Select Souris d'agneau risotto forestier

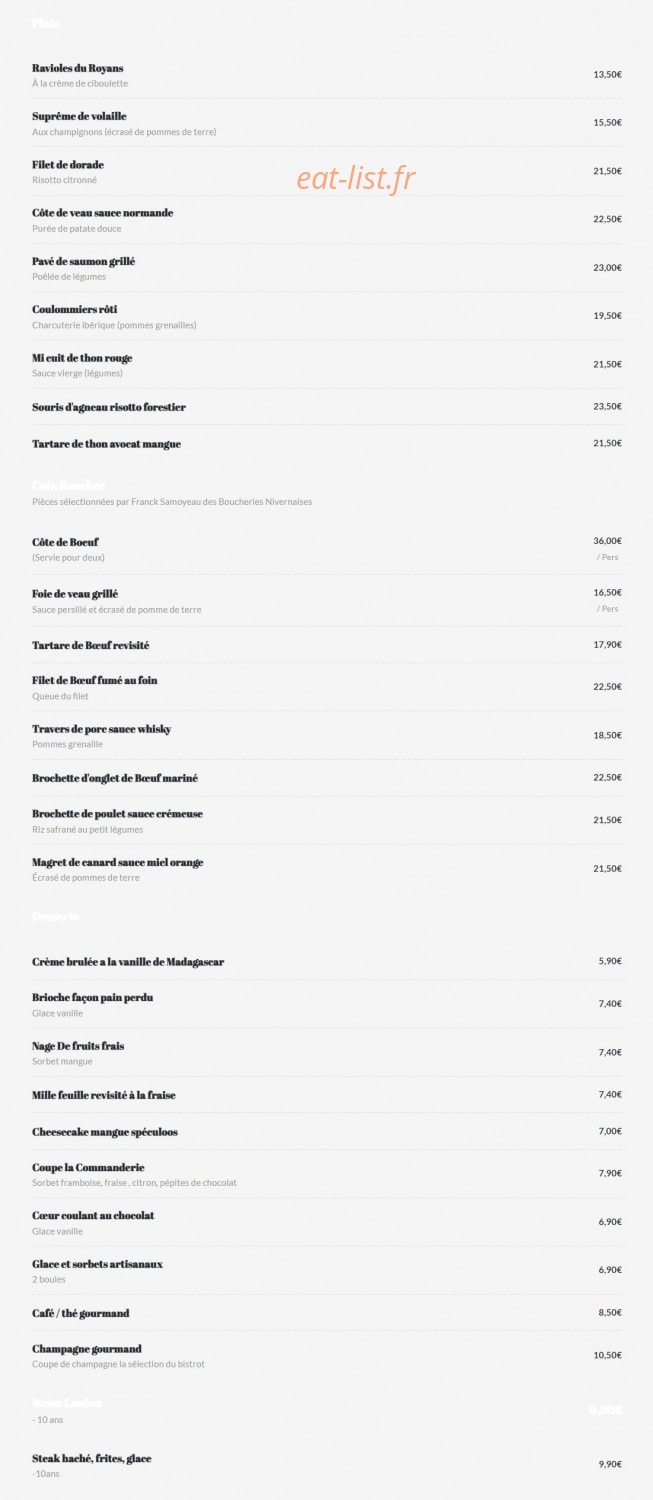(109, 407)
